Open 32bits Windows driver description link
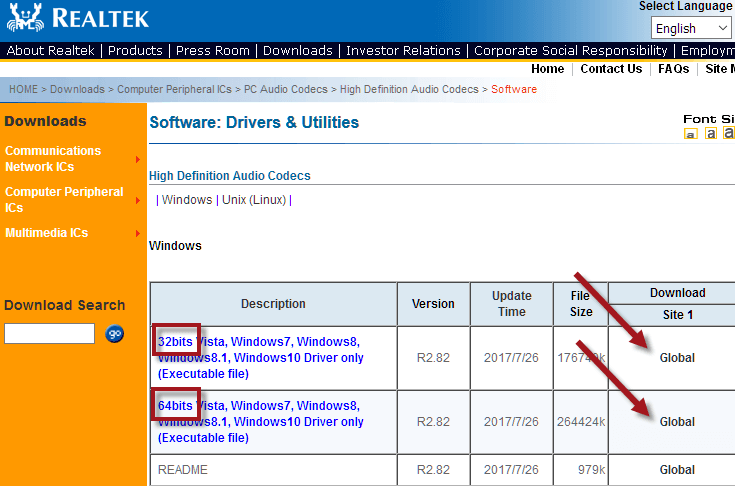This screenshot has width=735, height=486. coord(260,358)
